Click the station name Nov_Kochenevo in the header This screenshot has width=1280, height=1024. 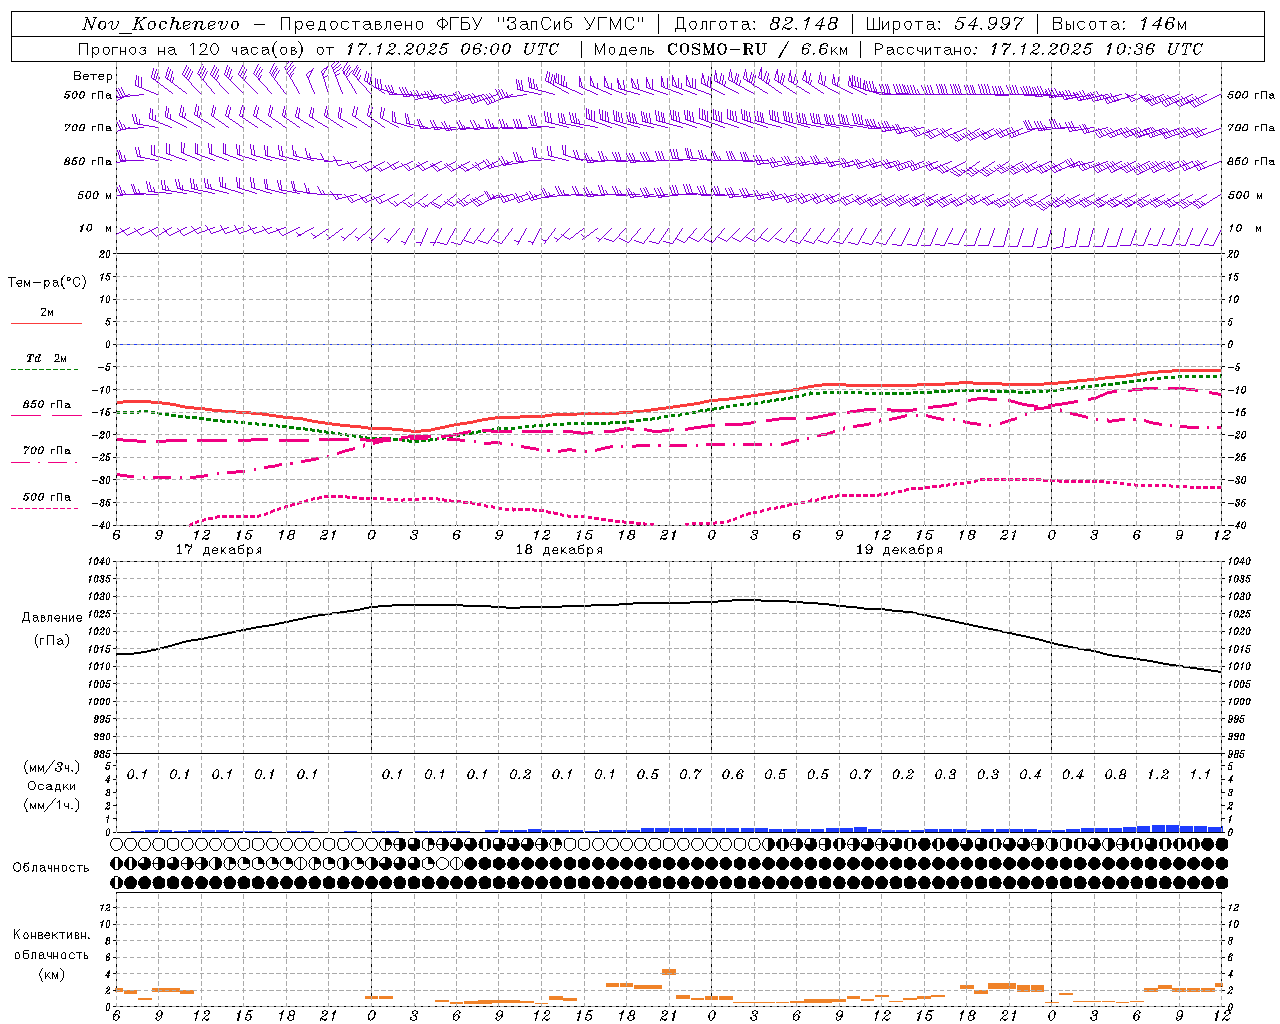coord(161,24)
